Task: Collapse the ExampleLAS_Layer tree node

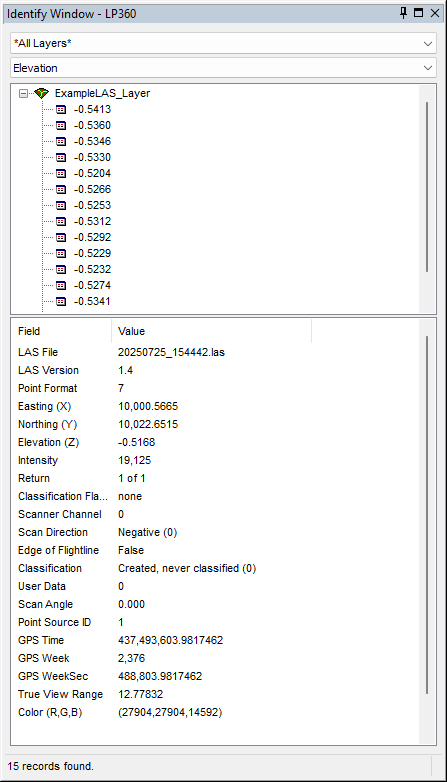Action: tap(23, 93)
